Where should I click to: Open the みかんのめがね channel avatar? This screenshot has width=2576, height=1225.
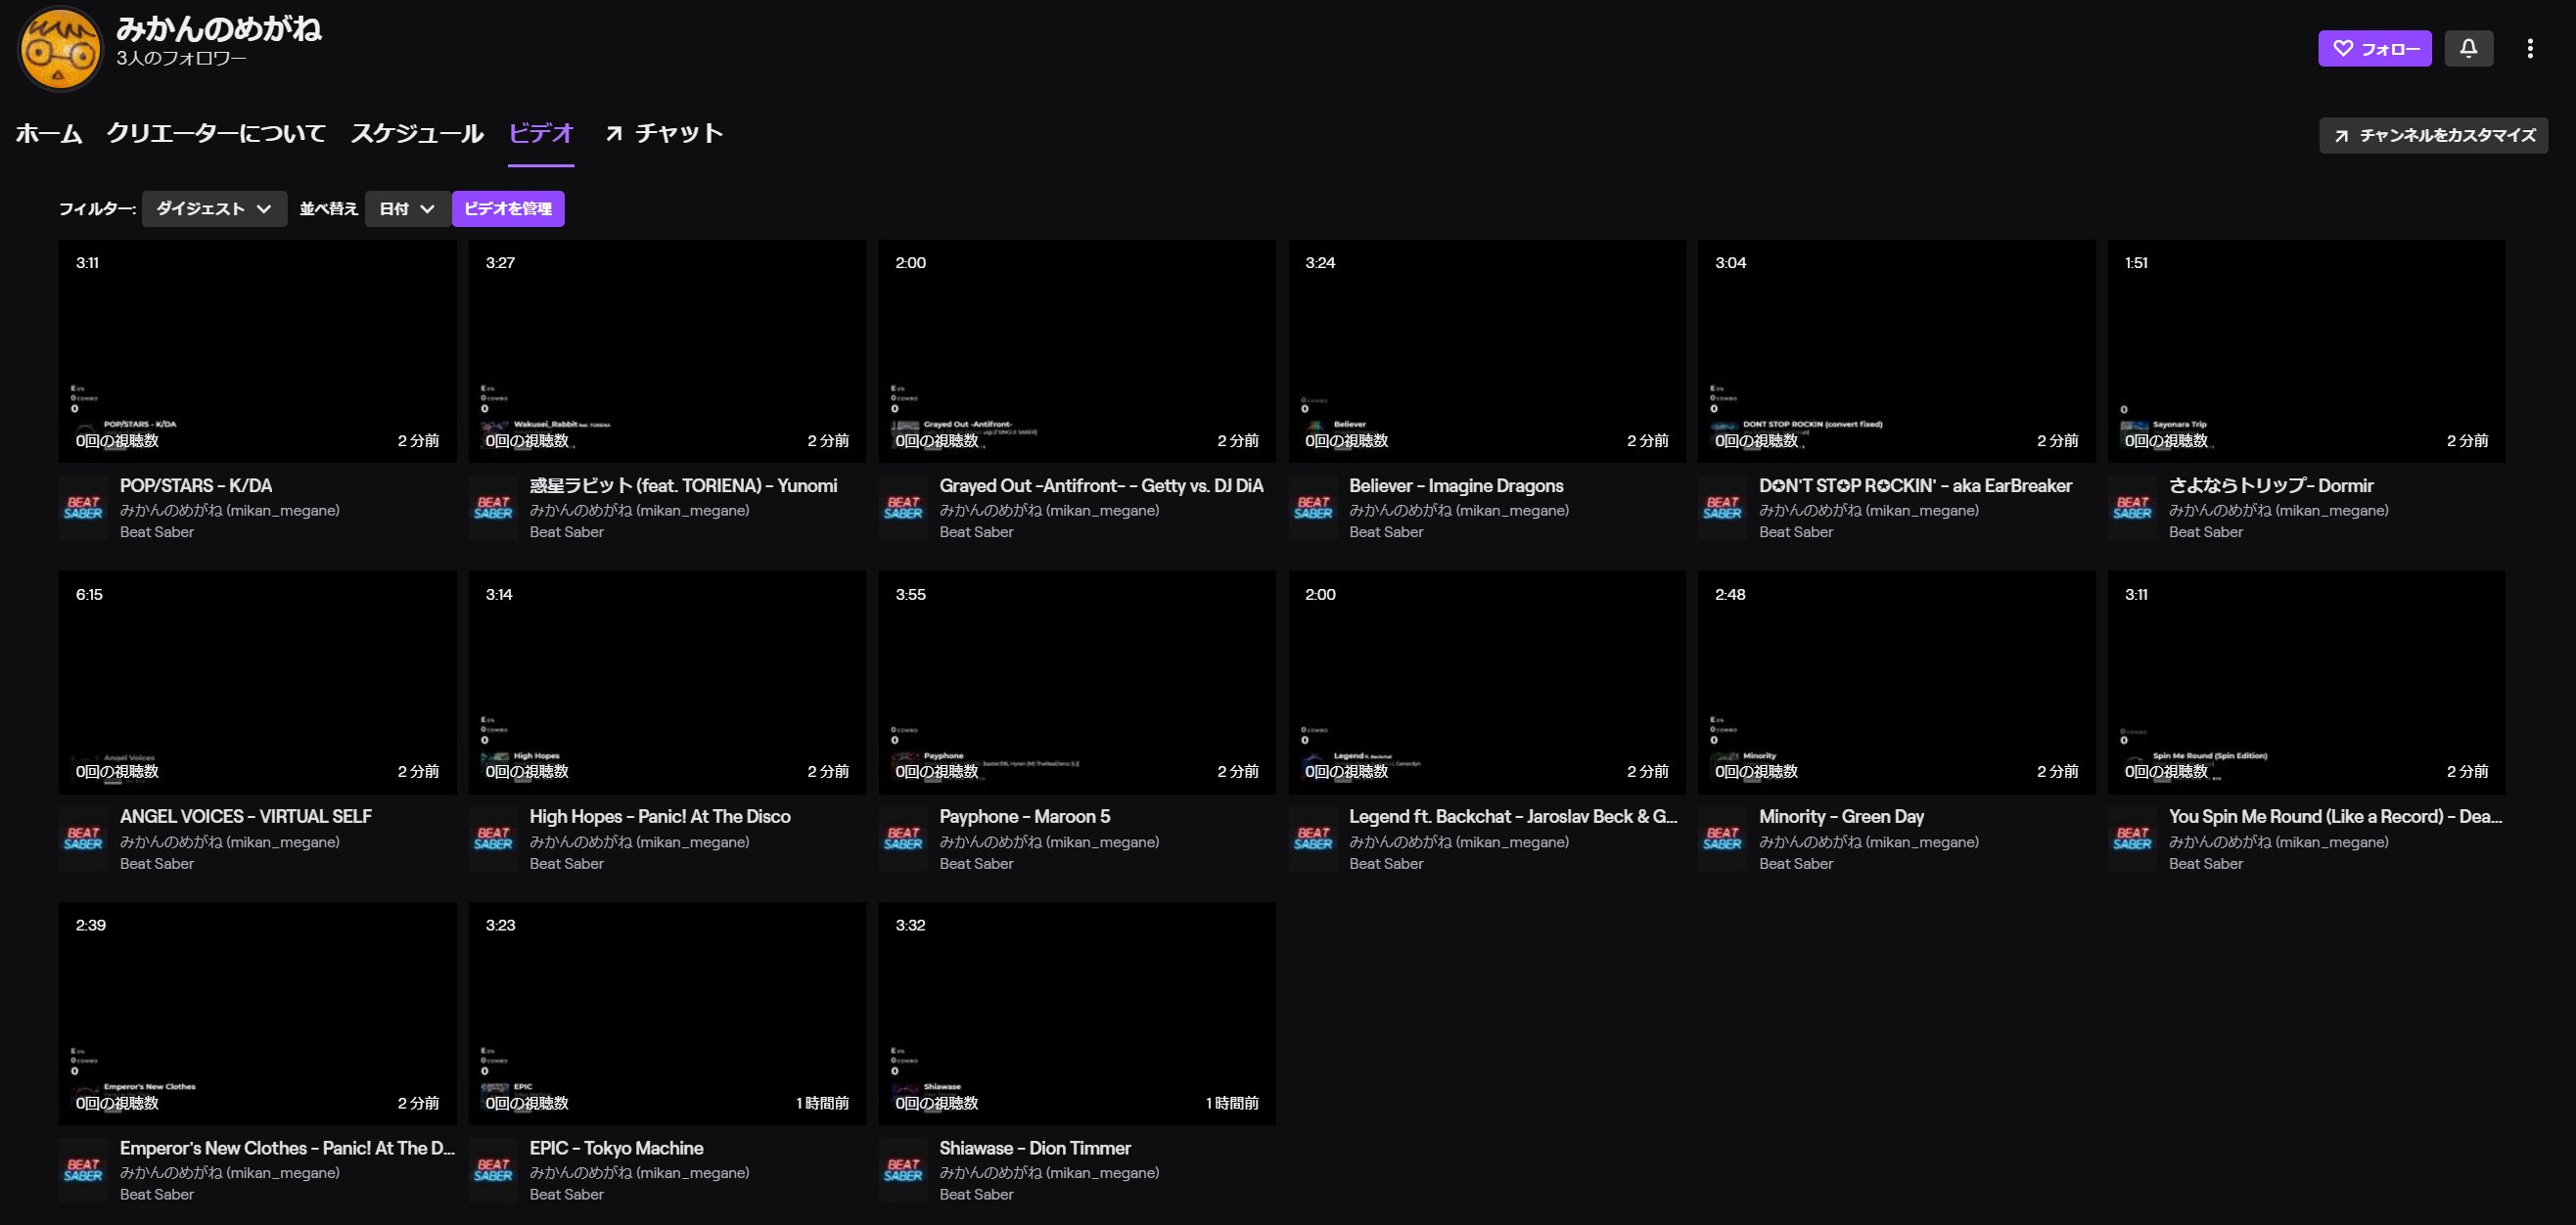tap(61, 48)
